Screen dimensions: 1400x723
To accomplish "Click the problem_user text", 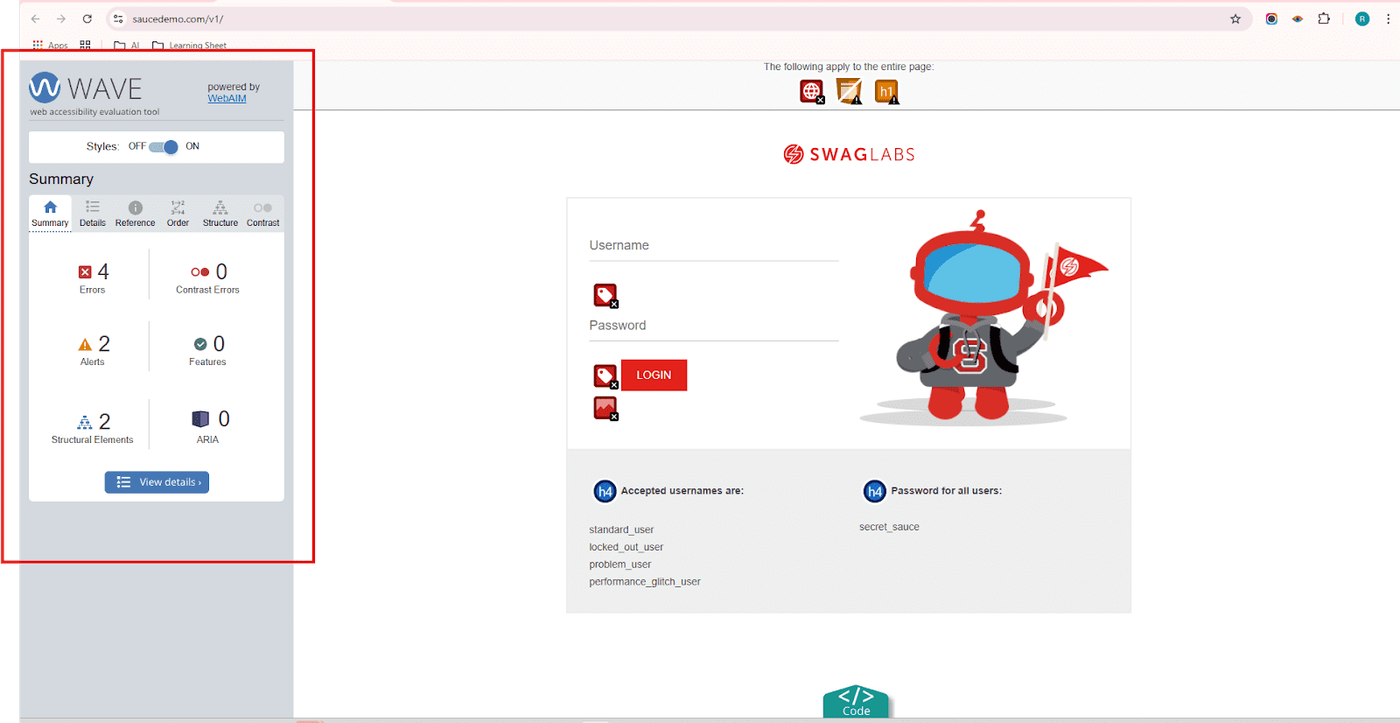I will coord(620,564).
